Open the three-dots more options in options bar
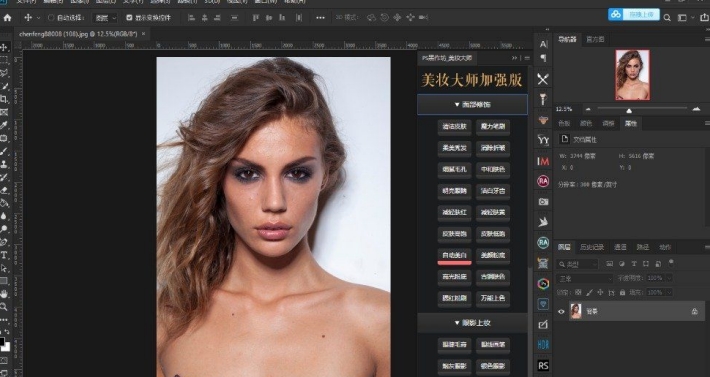This screenshot has width=710, height=377. (x=320, y=18)
